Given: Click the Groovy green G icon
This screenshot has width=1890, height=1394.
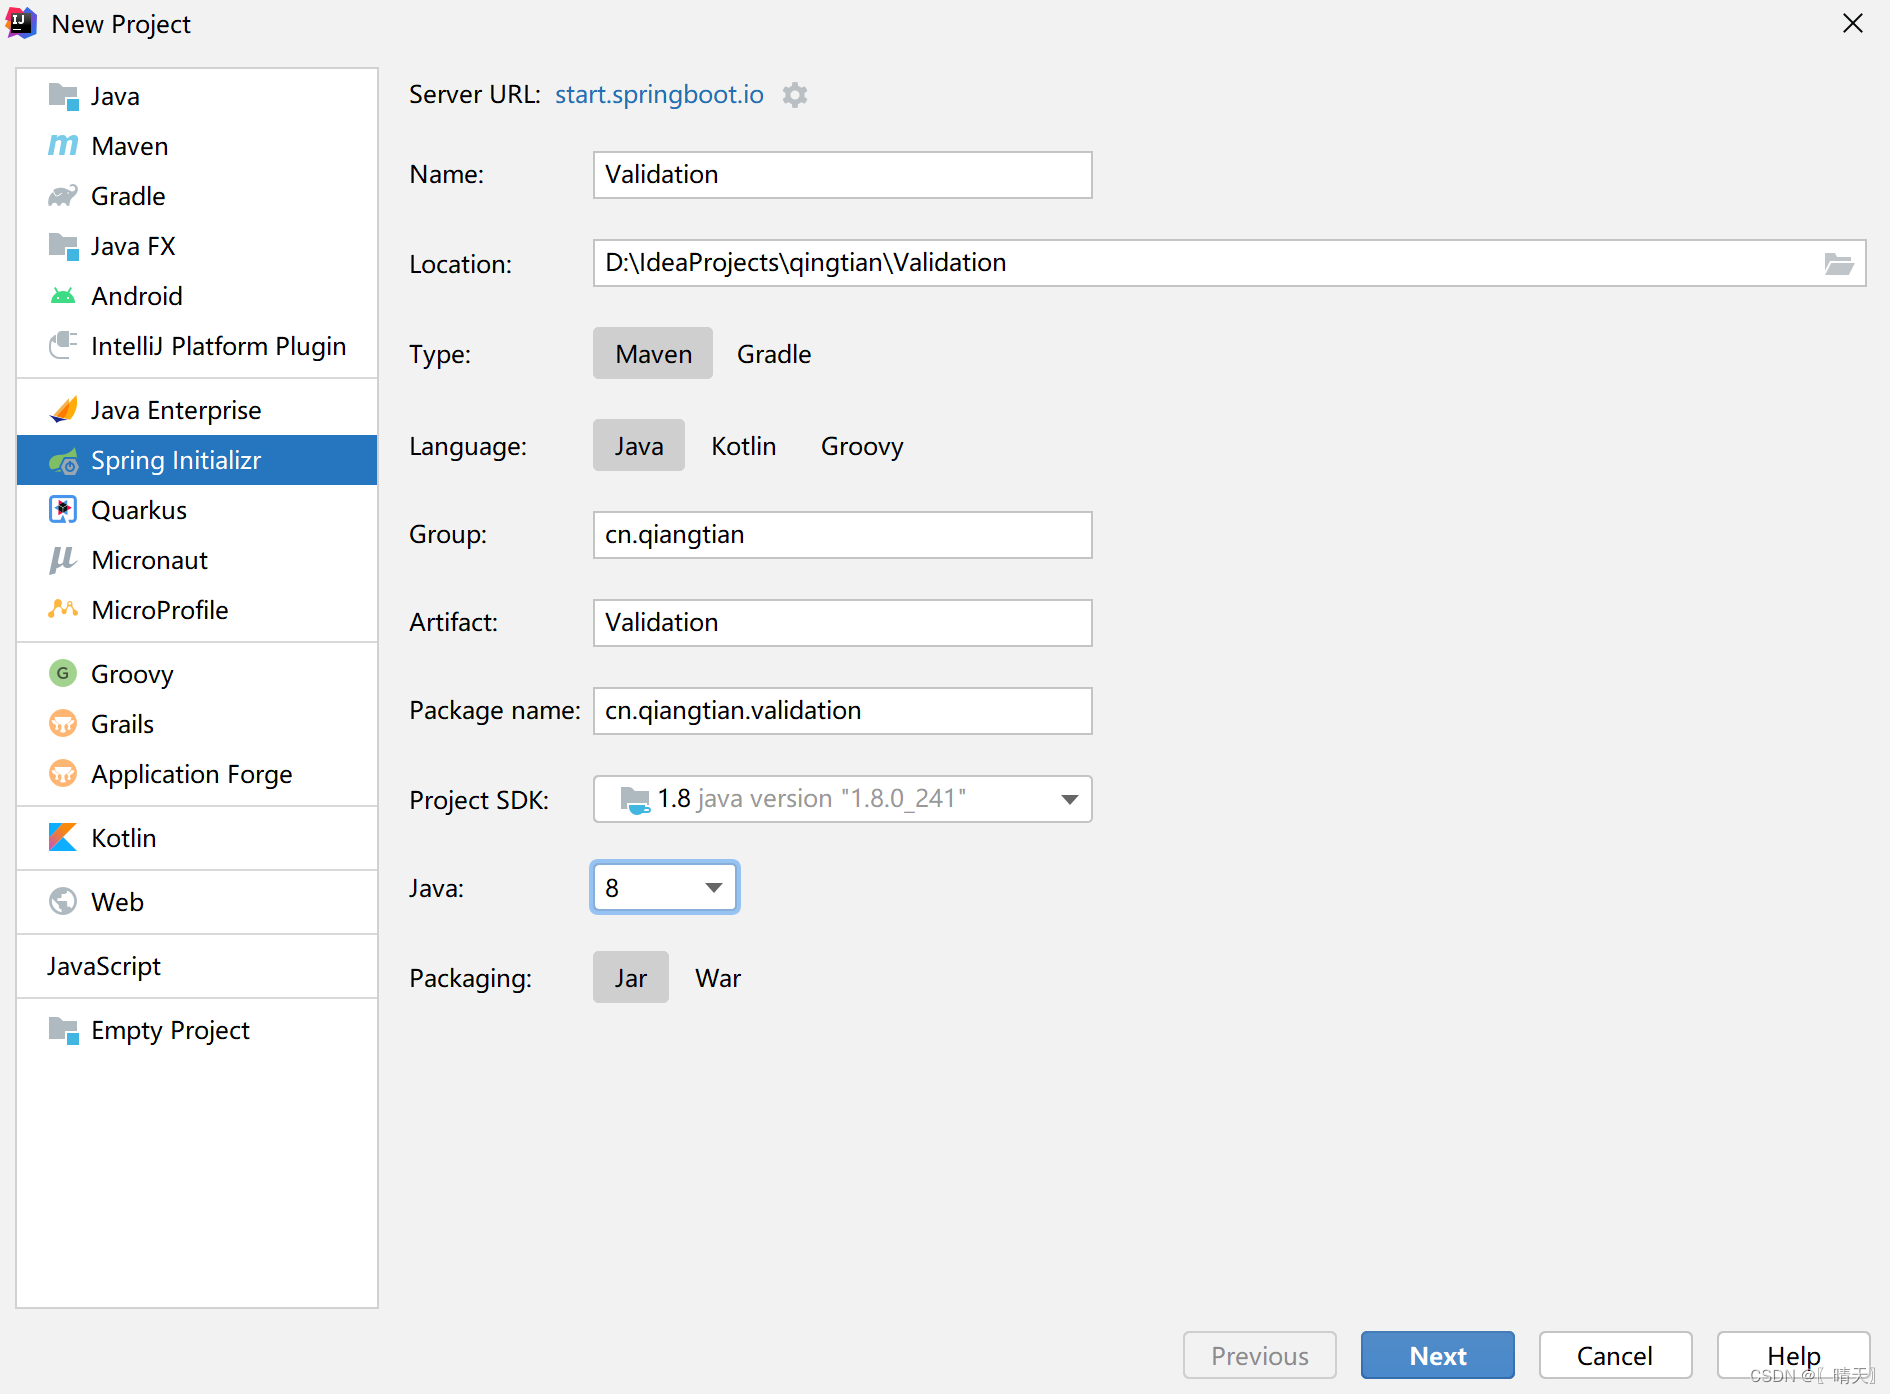Looking at the screenshot, I should 63,674.
